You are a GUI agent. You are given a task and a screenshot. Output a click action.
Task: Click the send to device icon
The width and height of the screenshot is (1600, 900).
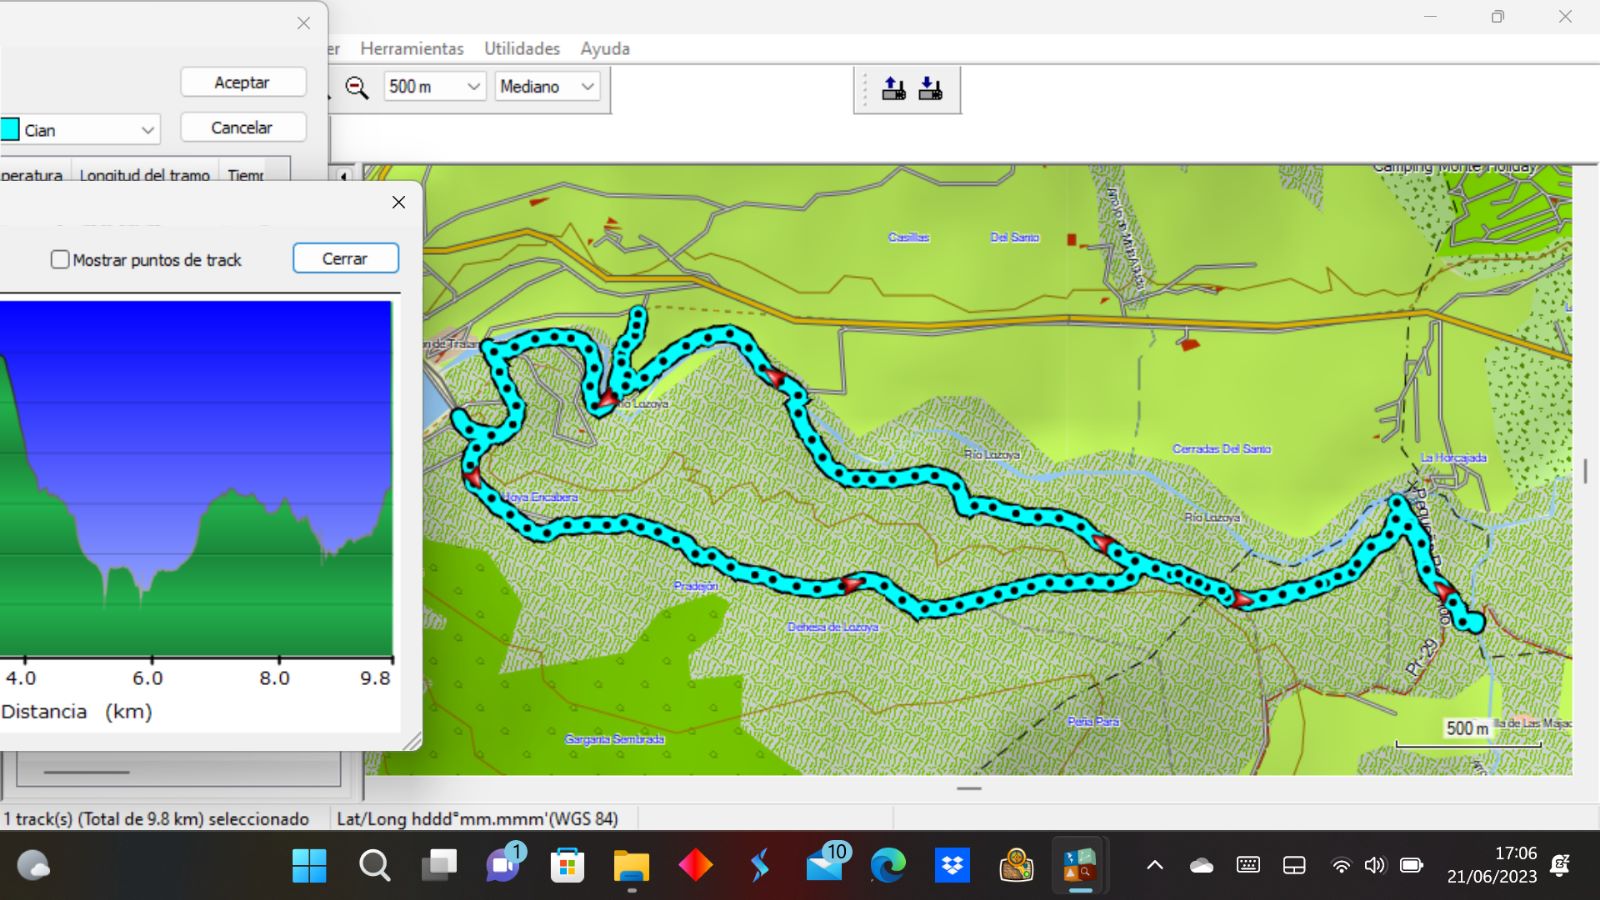coord(894,89)
